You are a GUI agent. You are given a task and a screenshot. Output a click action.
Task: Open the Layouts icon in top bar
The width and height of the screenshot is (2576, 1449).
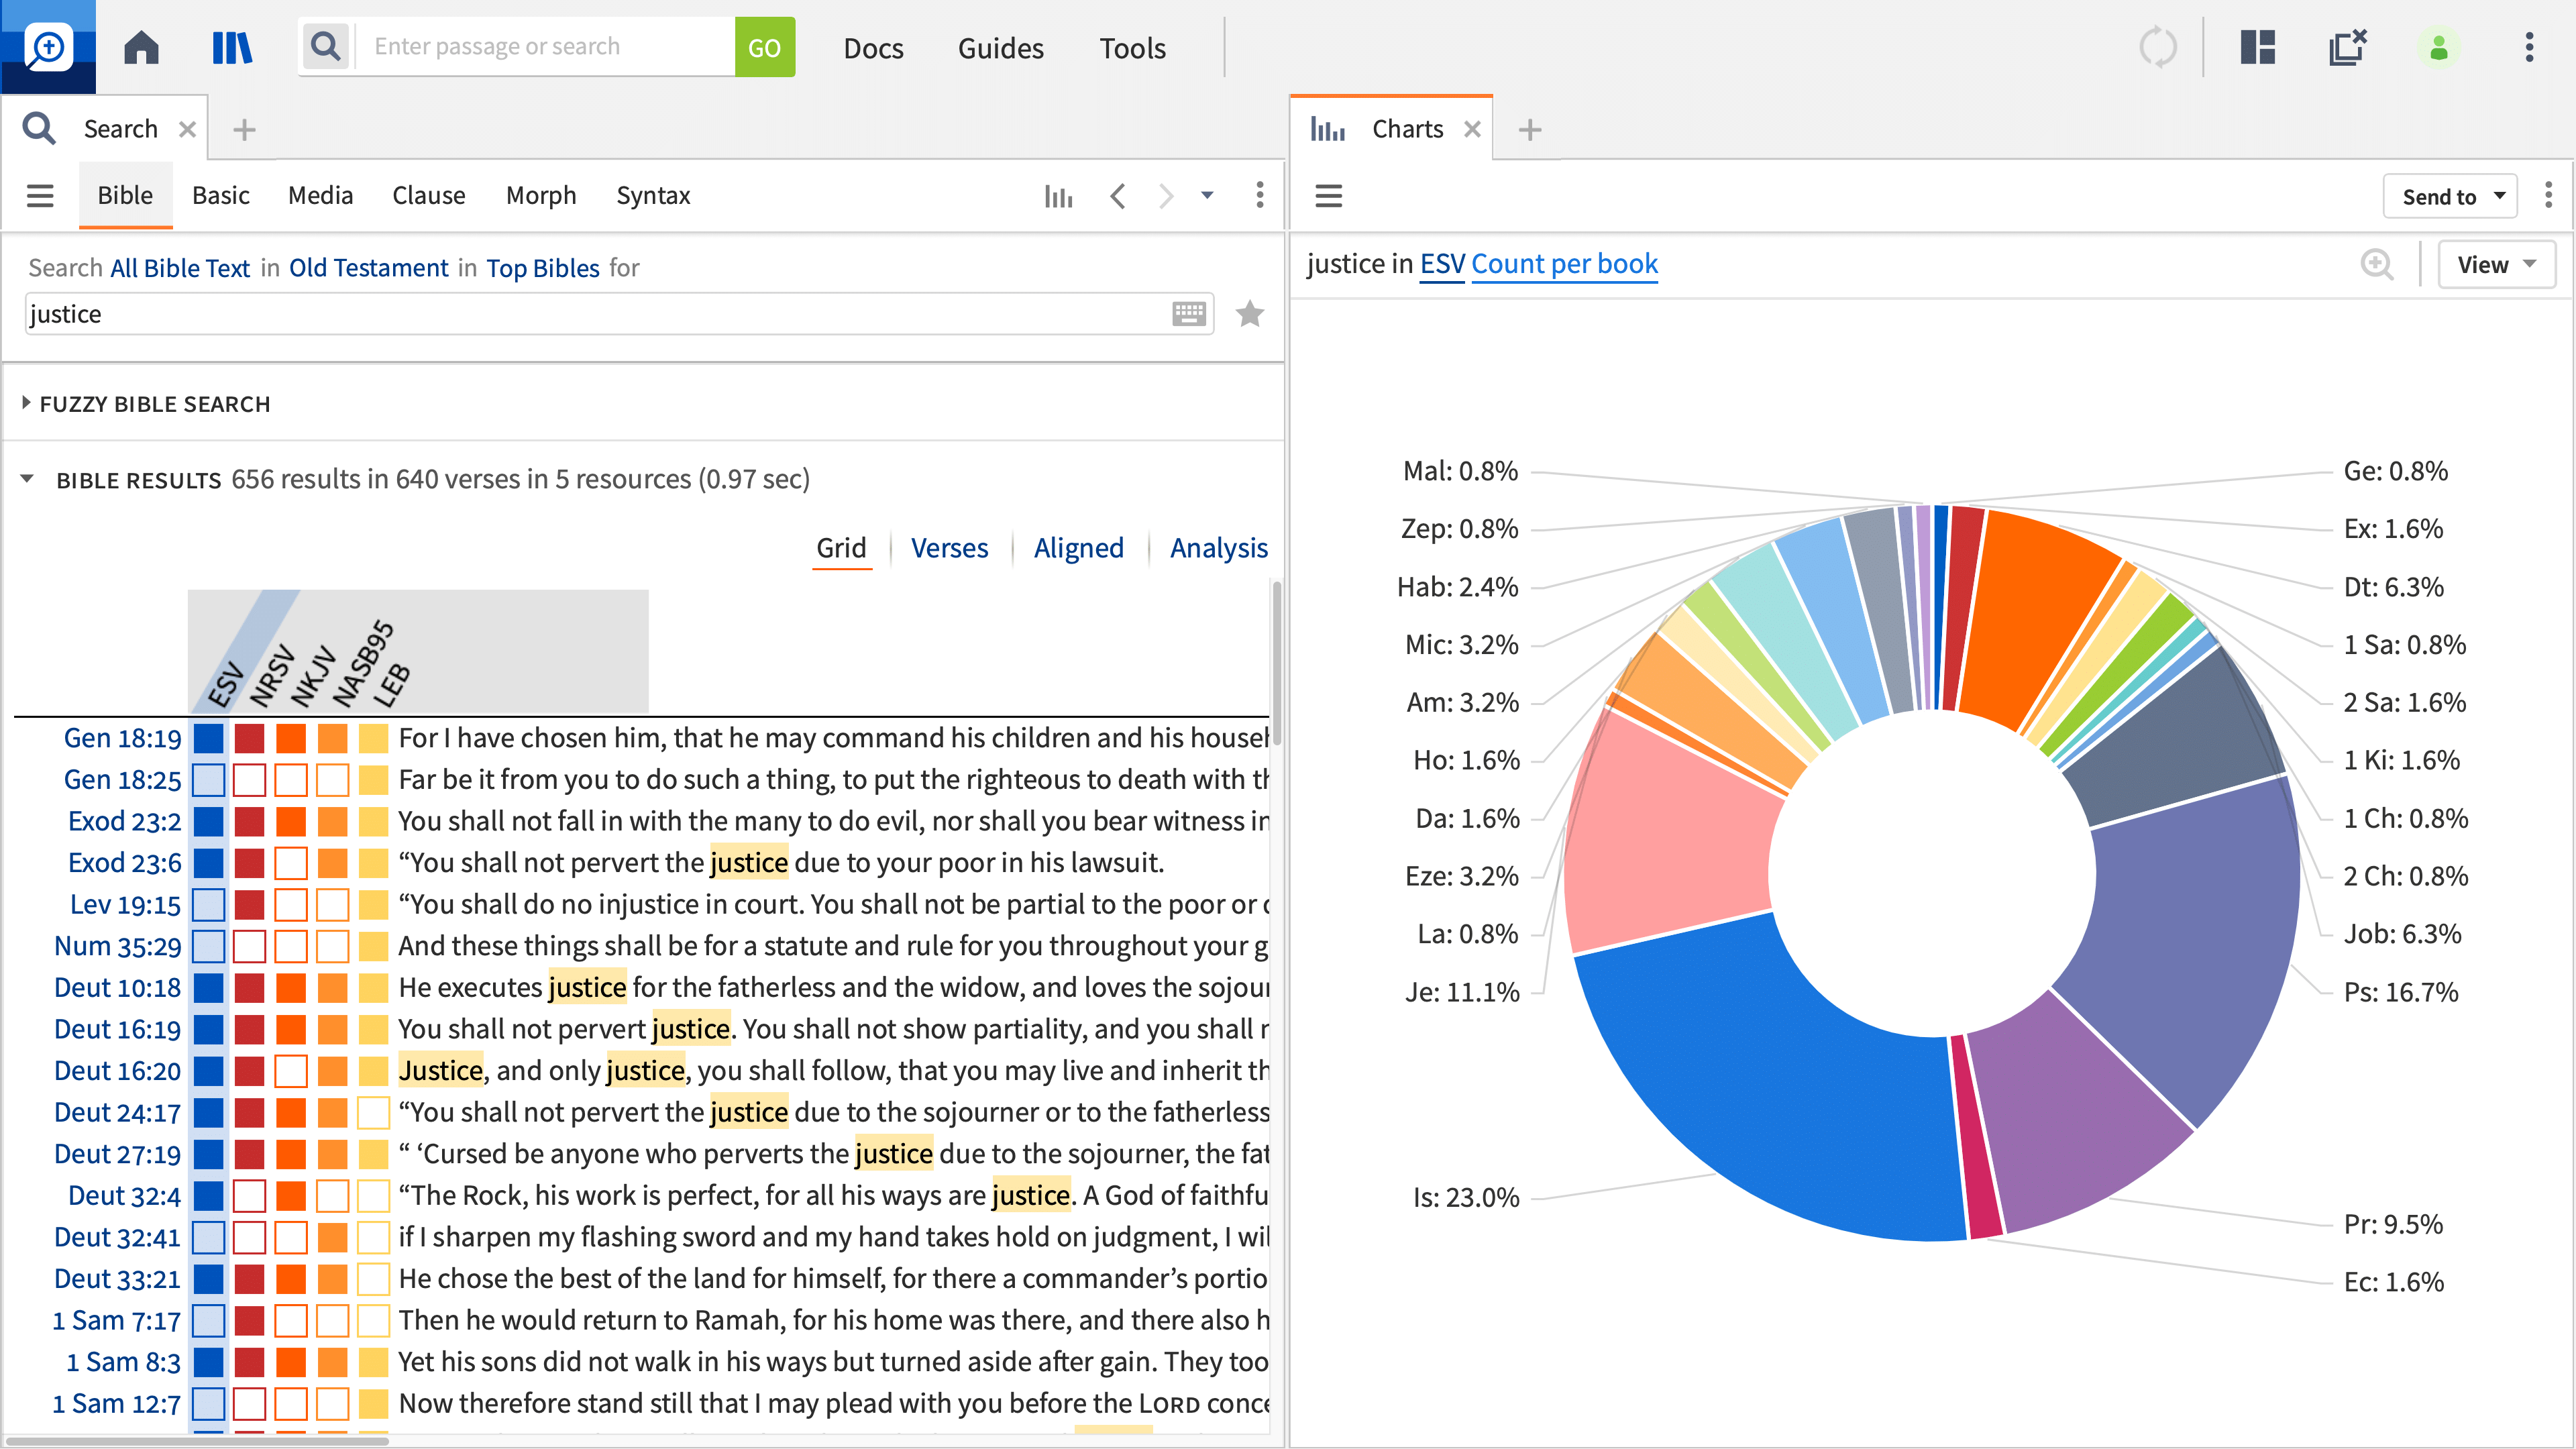click(x=2257, y=47)
